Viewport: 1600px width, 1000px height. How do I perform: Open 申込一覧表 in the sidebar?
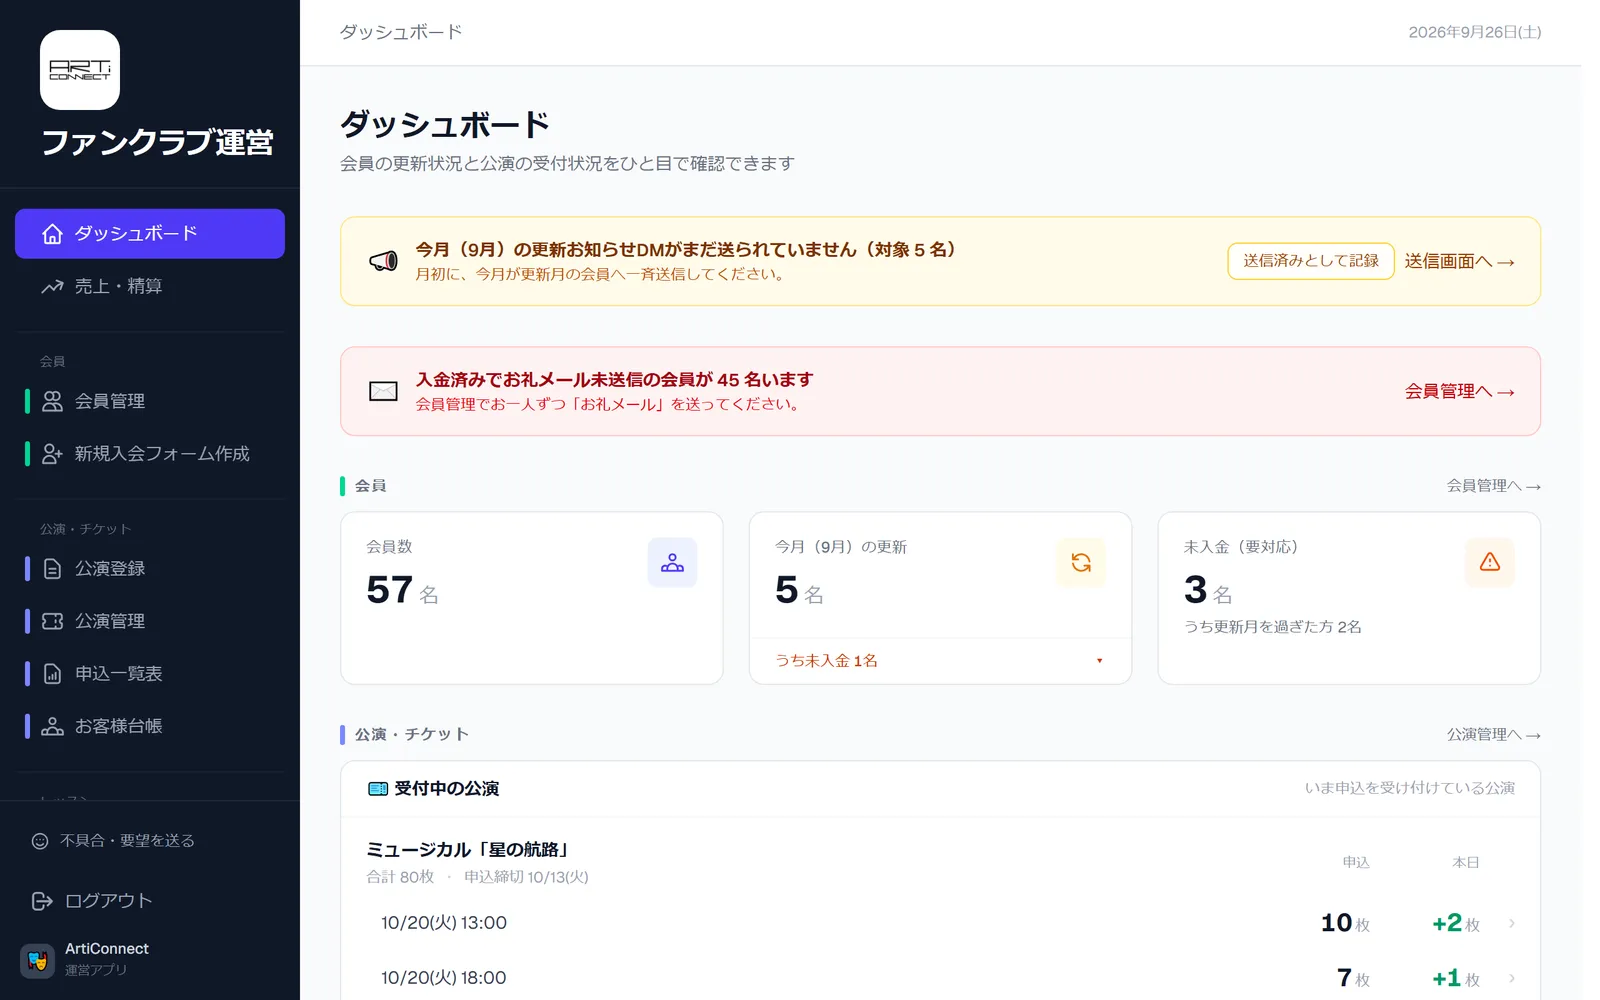click(150, 674)
